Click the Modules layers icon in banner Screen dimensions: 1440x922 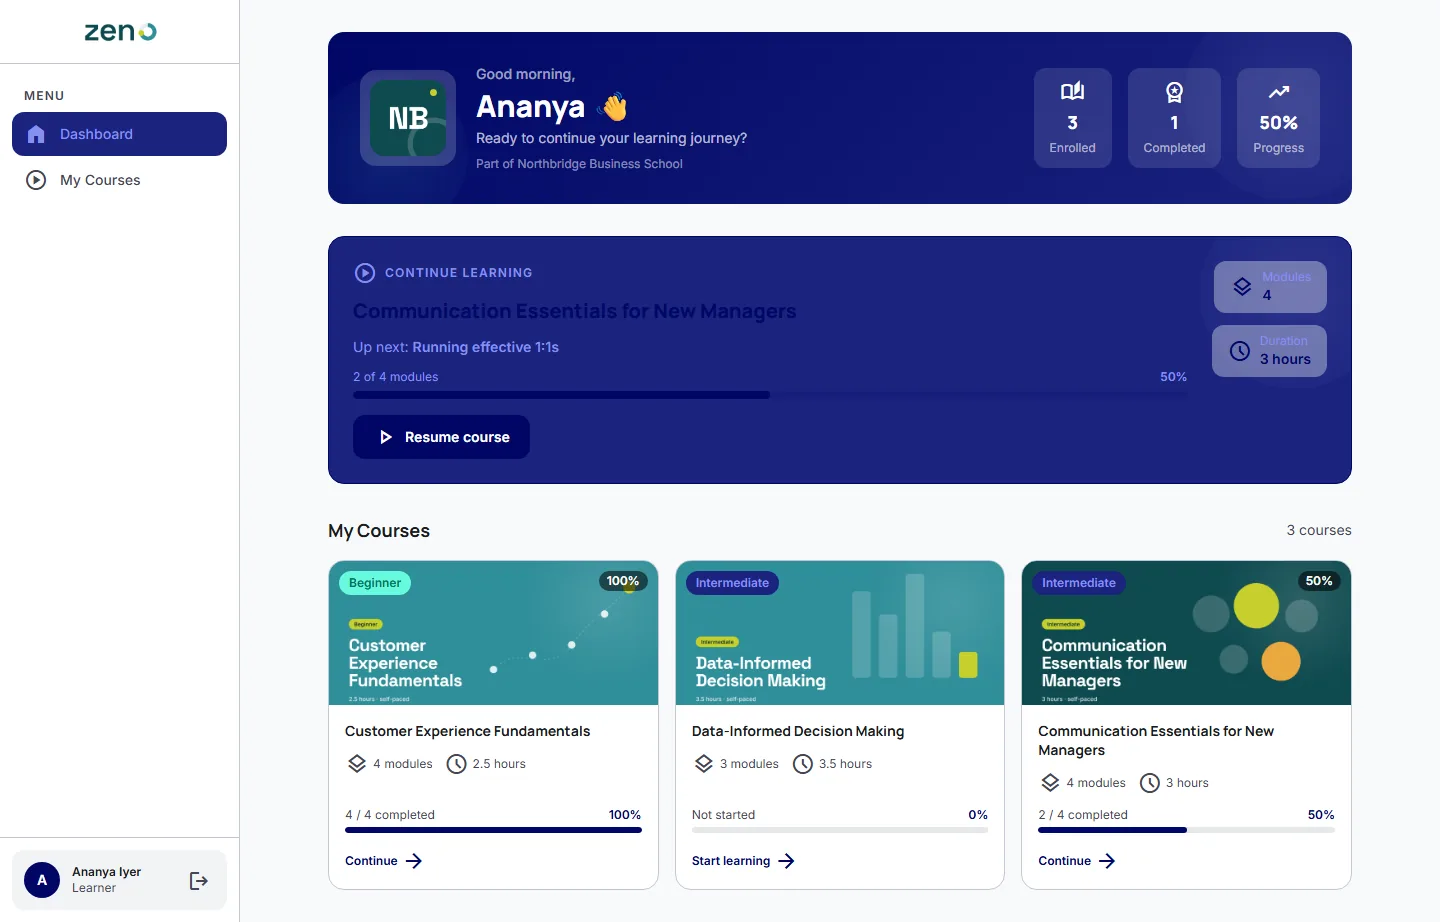[x=1242, y=286]
